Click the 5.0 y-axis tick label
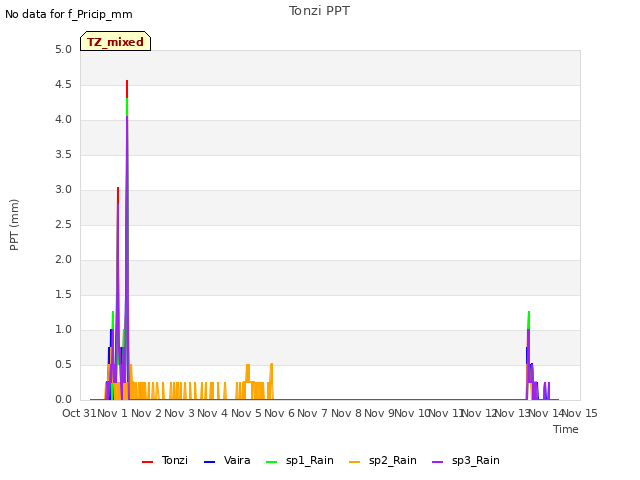Image resolution: width=640 pixels, height=480 pixels. (x=63, y=50)
